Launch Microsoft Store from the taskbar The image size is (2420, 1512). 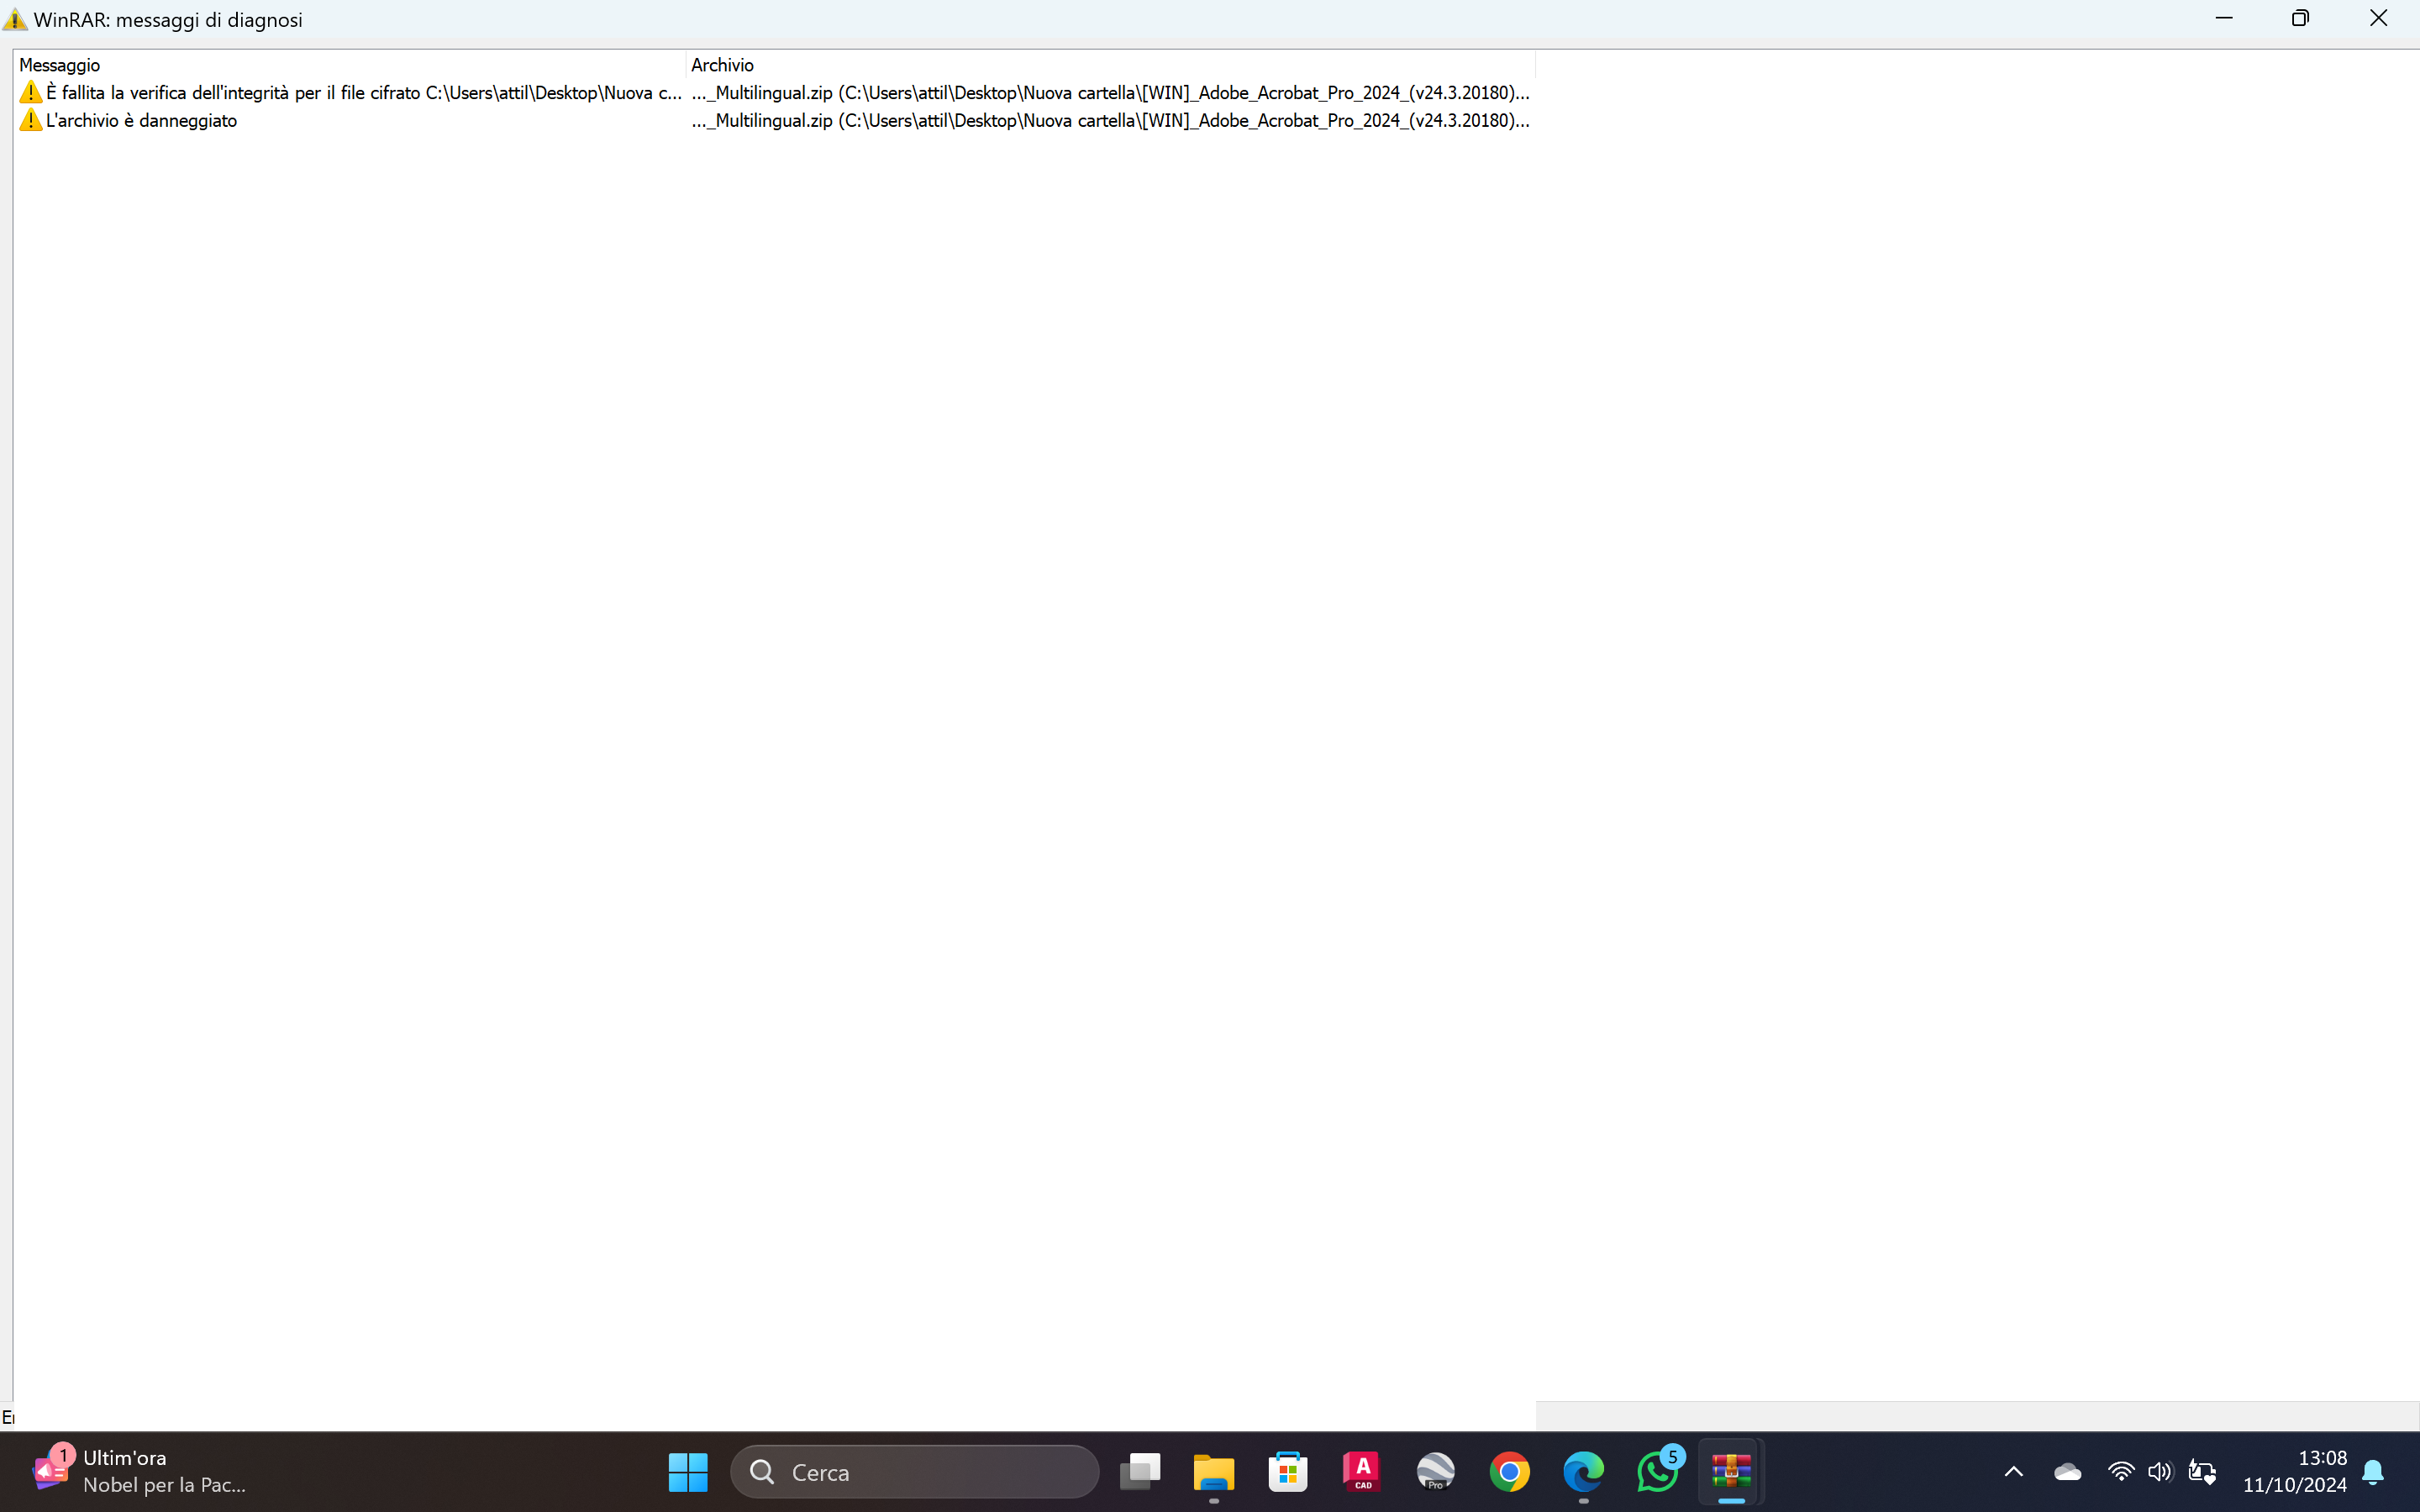tap(1288, 1472)
